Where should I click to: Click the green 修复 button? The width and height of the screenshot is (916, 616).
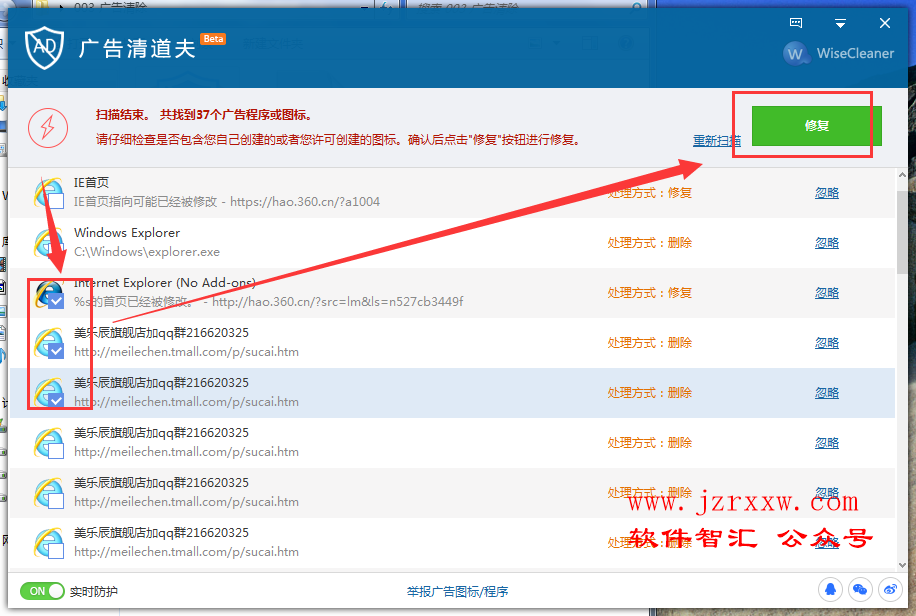tap(816, 126)
